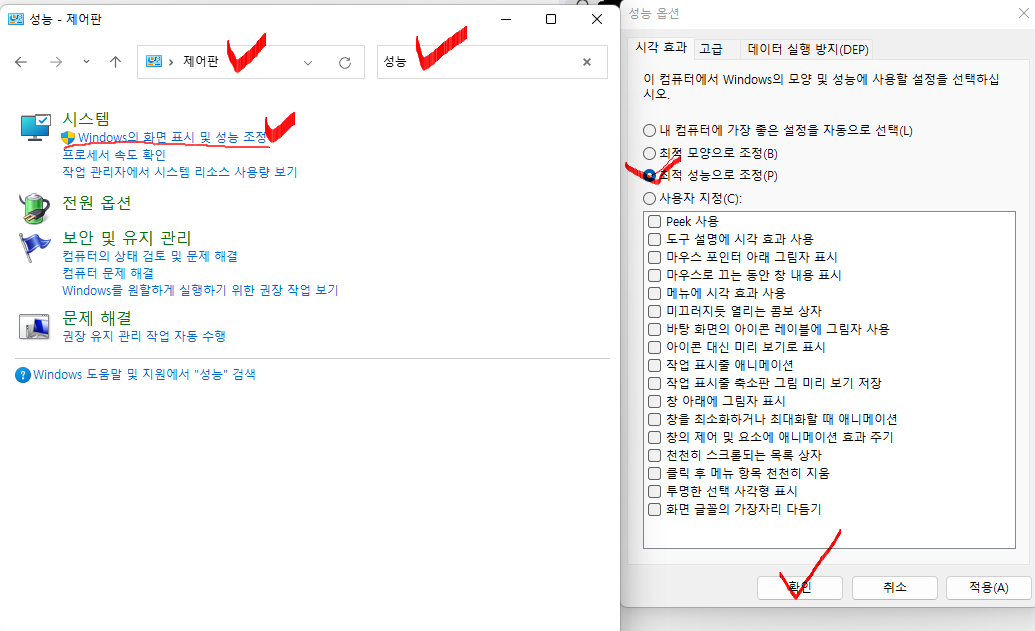The height and width of the screenshot is (631, 1035).
Task: Click the forward arrow in Control Panel
Action: 56,62
